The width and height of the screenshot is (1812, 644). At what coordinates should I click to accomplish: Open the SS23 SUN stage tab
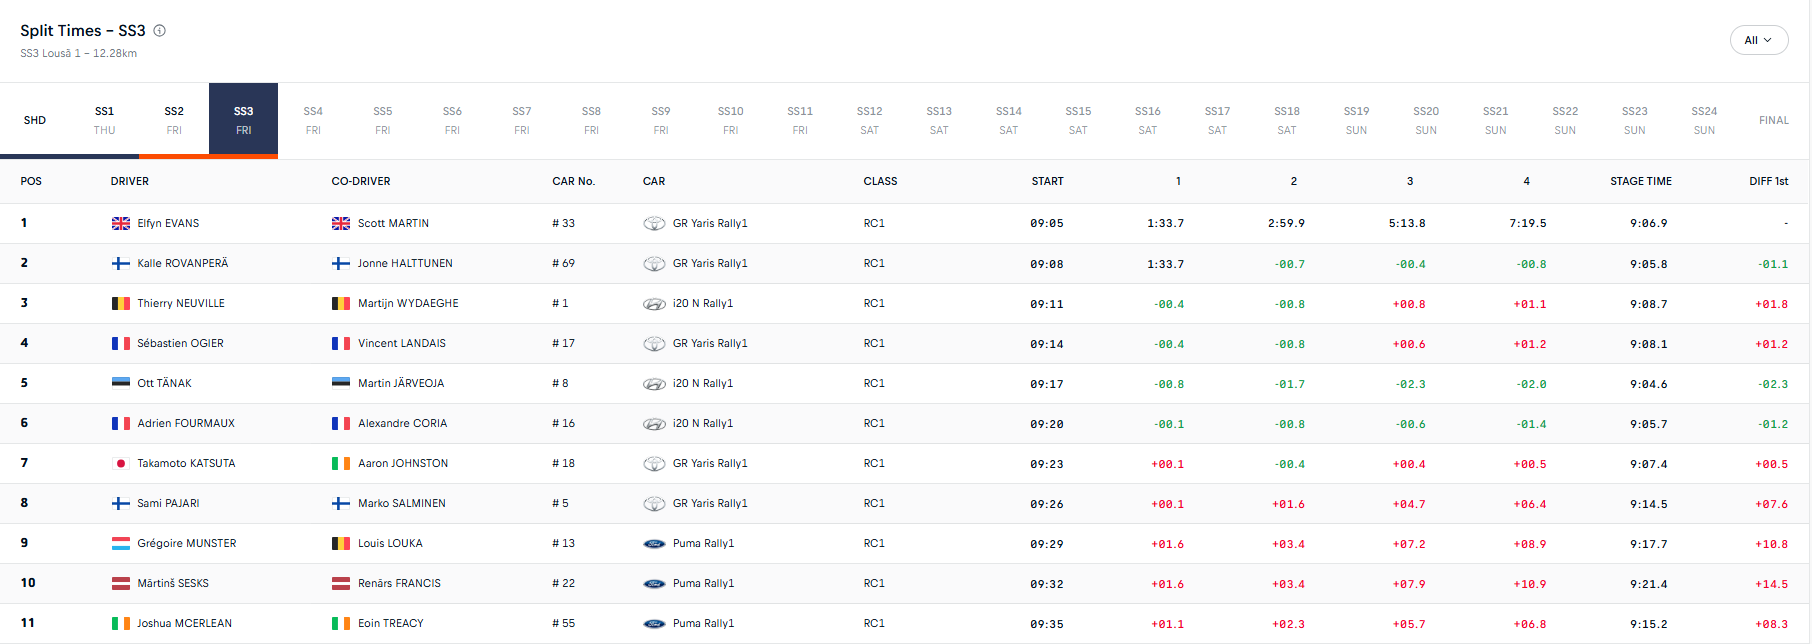(x=1635, y=120)
